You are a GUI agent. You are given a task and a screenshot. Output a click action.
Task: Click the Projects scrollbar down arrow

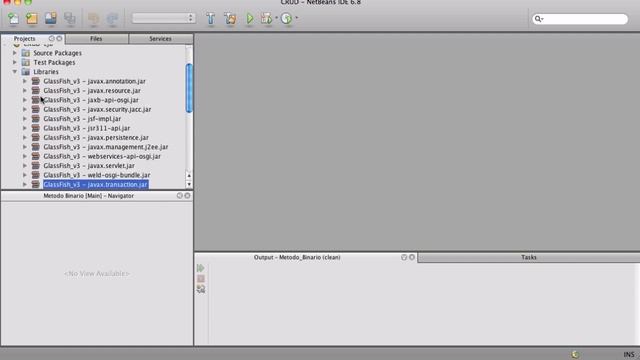click(189, 184)
